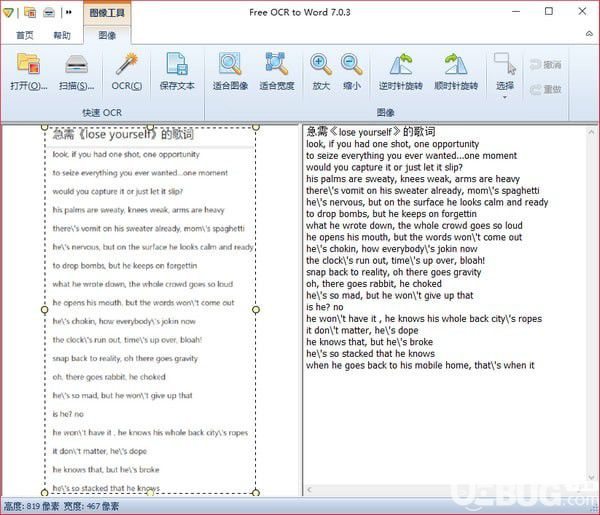Image resolution: width=600 pixels, height=515 pixels.
Task: Open an image file with 打开(O)
Action: 29,72
